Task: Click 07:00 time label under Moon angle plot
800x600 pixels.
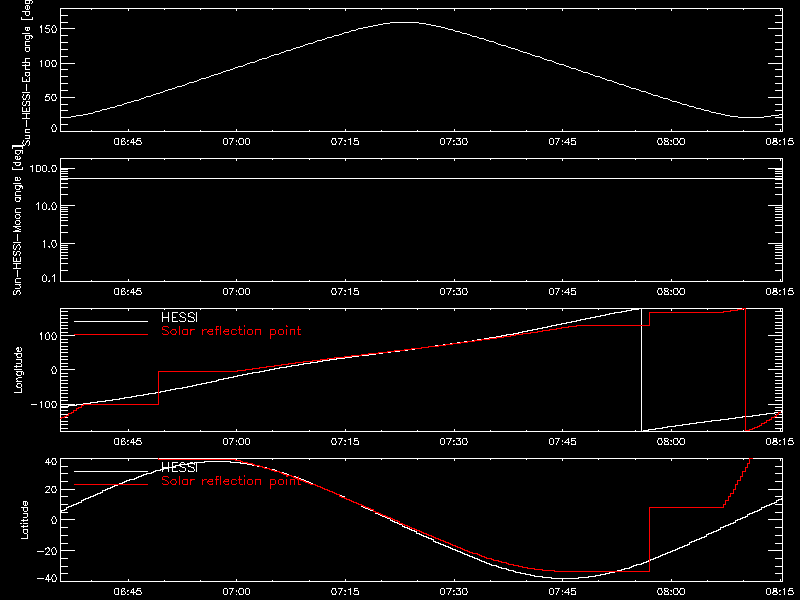Action: click(236, 291)
